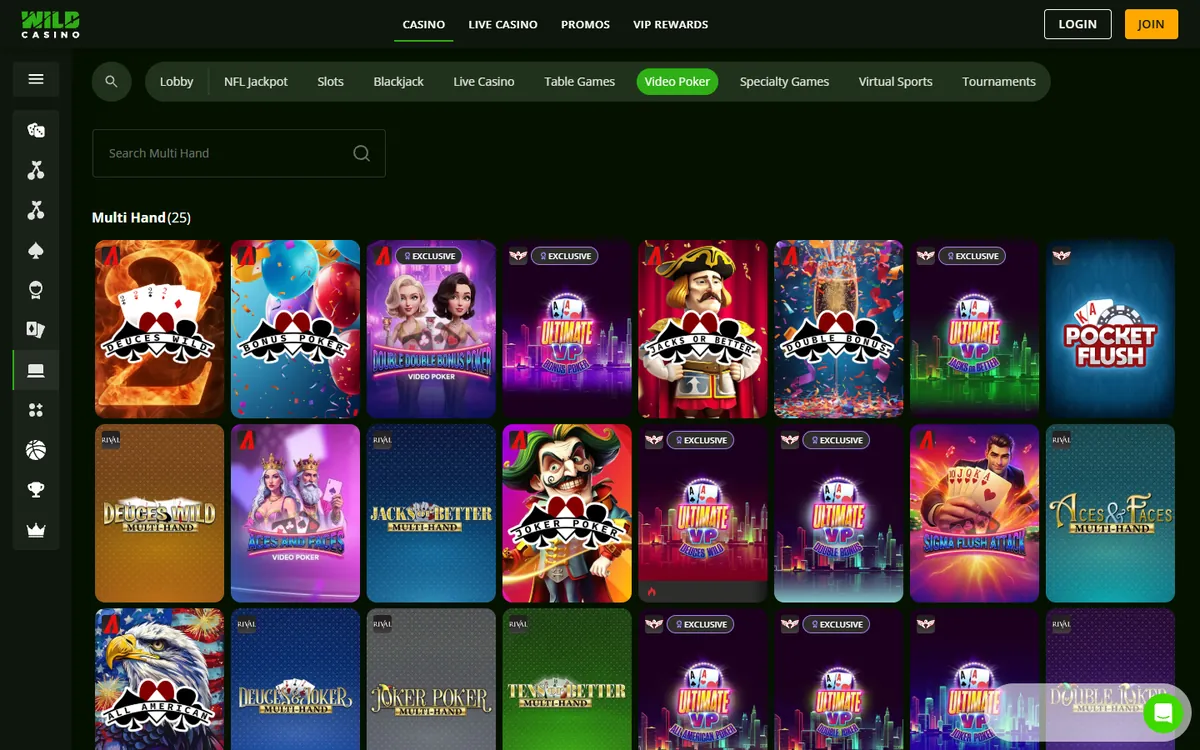The image size is (1200, 750).
Task: Open the Double Bonus champagne game tile
Action: (x=839, y=329)
